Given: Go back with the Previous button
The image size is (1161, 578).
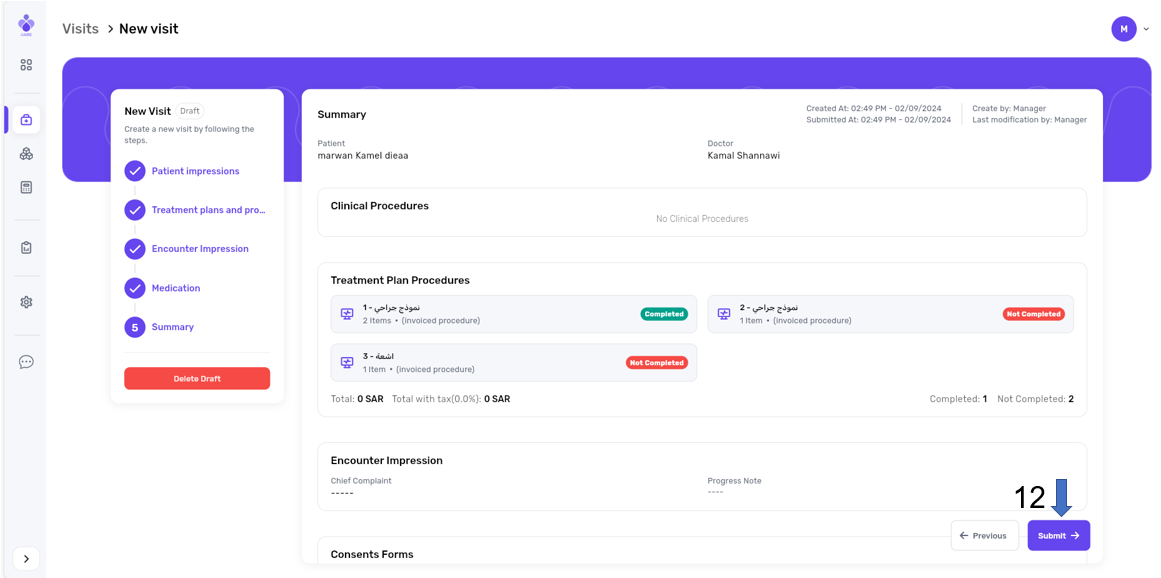Looking at the screenshot, I should (x=984, y=536).
